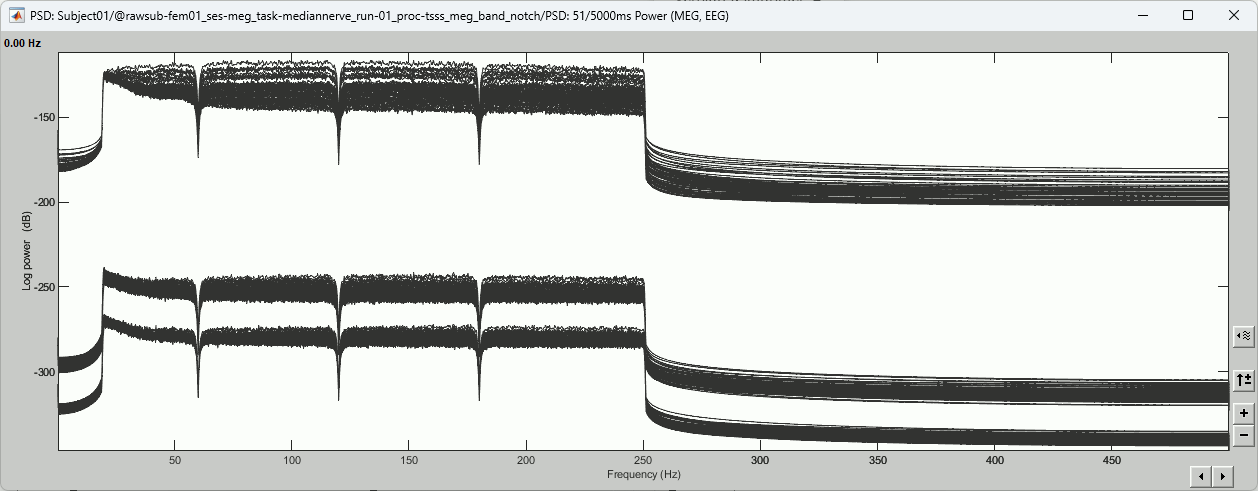Select the Frequency (Hz) axis label
This screenshot has height=491, width=1258.
[643, 474]
